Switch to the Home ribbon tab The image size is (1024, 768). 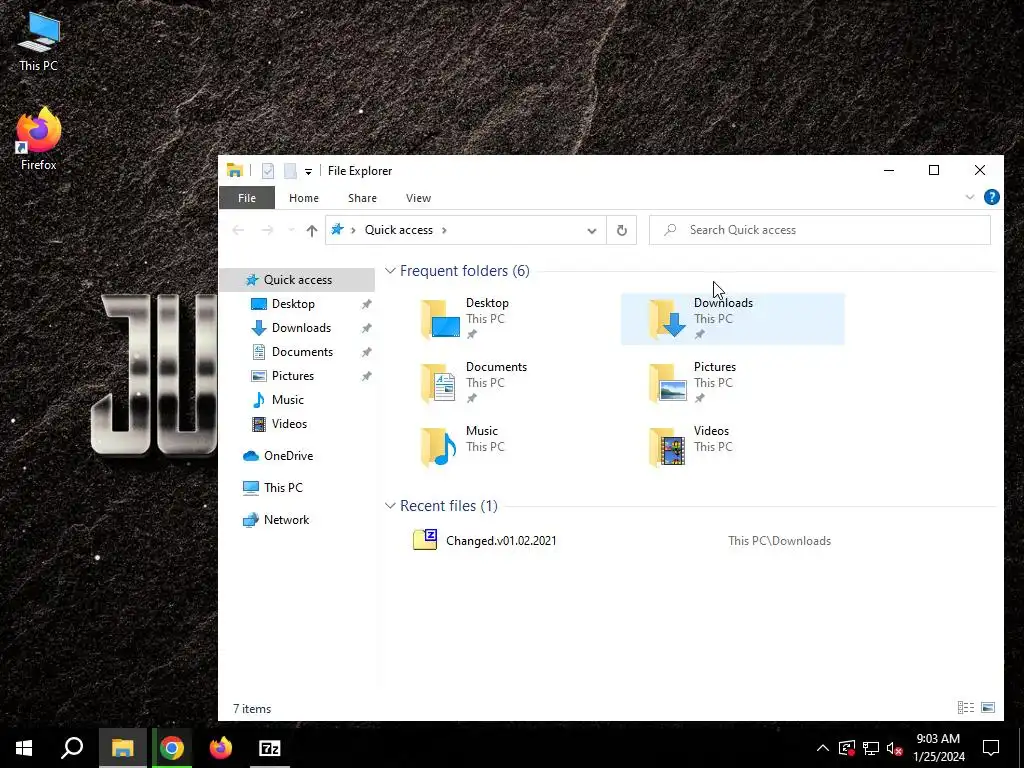click(304, 198)
